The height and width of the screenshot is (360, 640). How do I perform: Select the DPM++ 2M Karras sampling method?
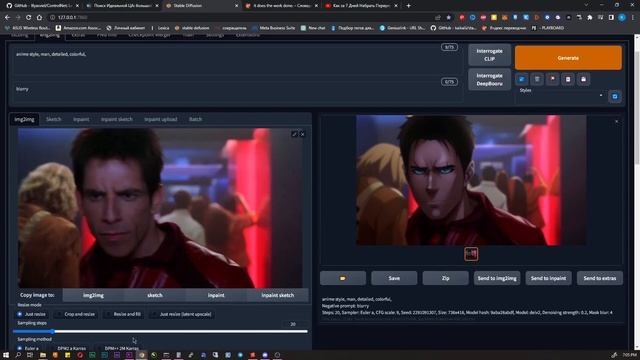tap(118, 349)
